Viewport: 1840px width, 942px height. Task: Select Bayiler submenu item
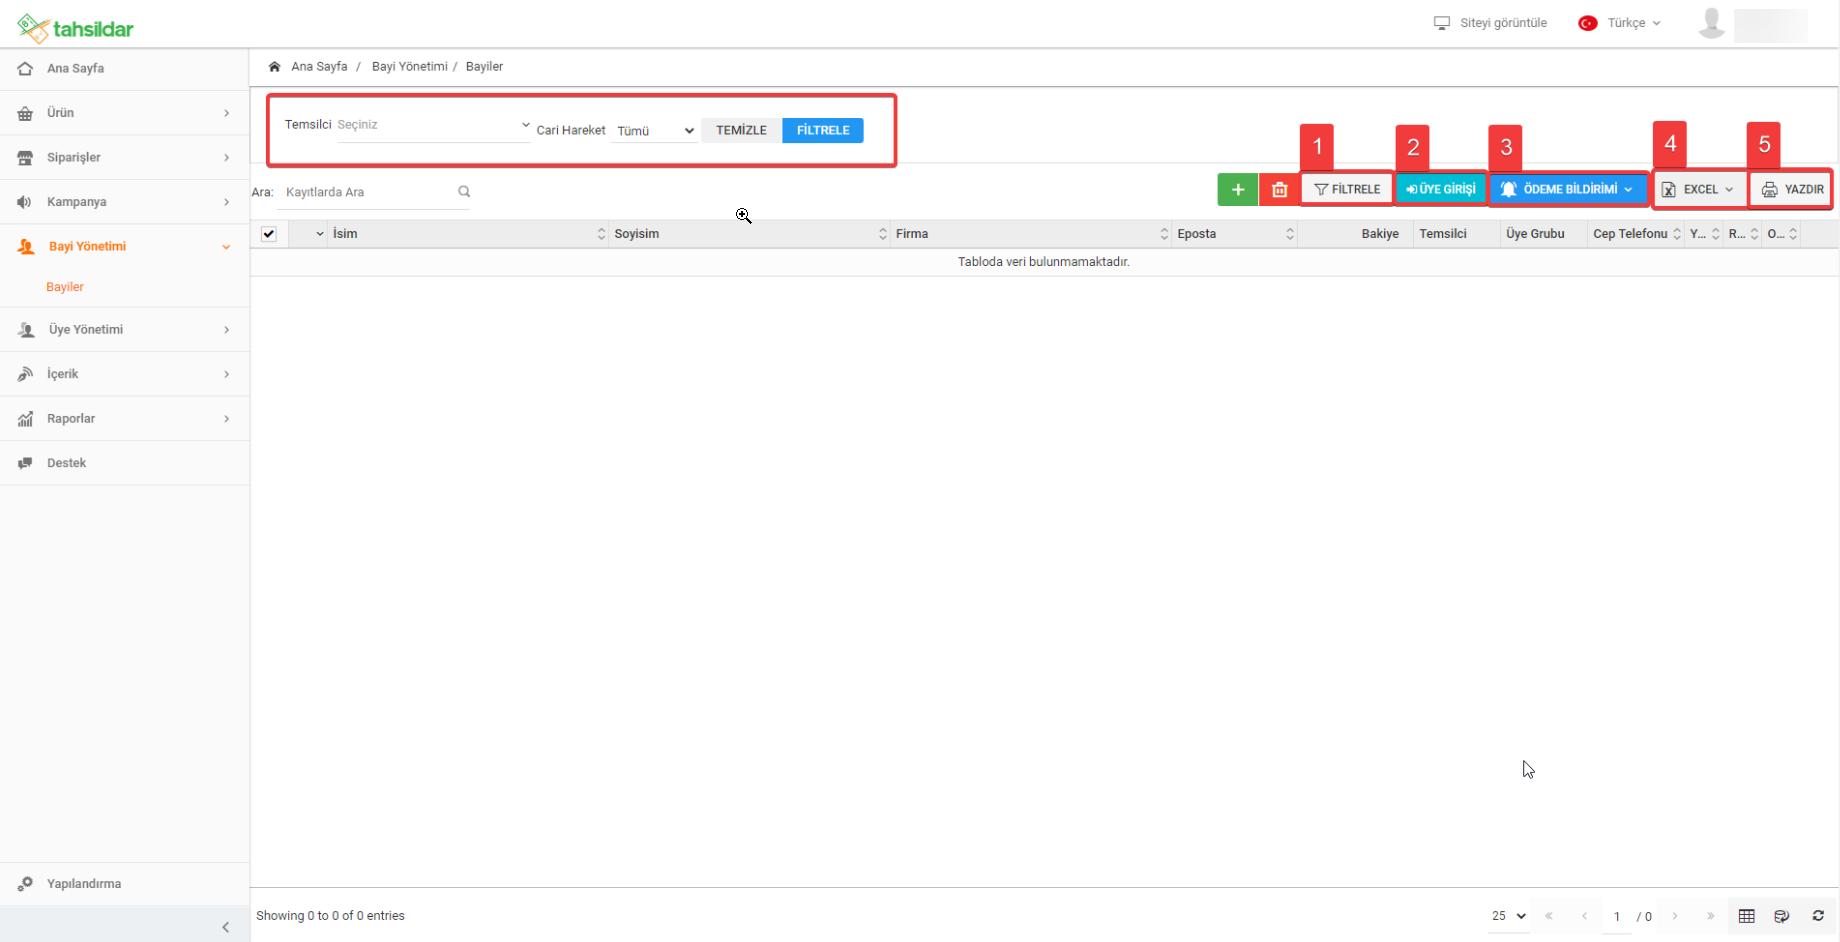(65, 287)
